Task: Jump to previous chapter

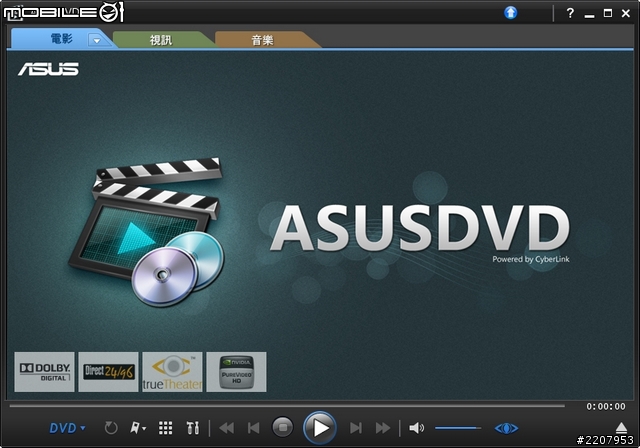Action: [x=253, y=428]
